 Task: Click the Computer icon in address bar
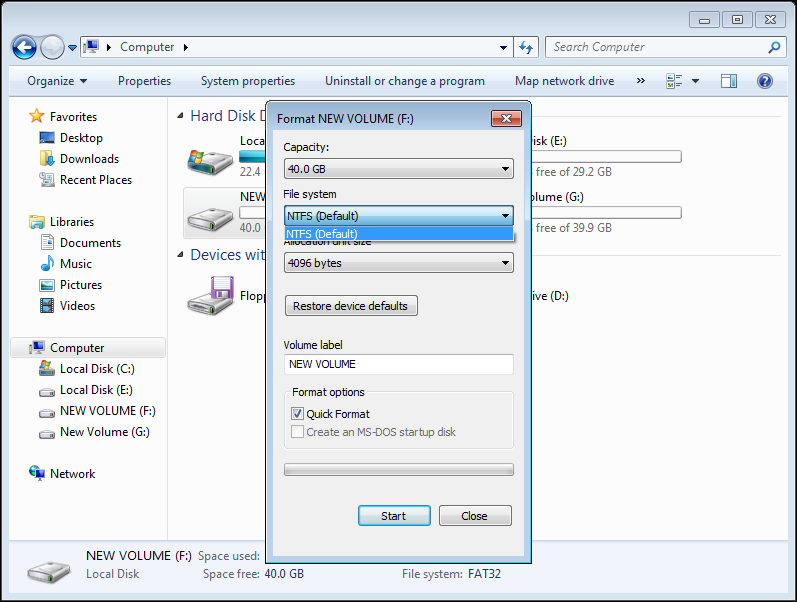click(x=91, y=47)
